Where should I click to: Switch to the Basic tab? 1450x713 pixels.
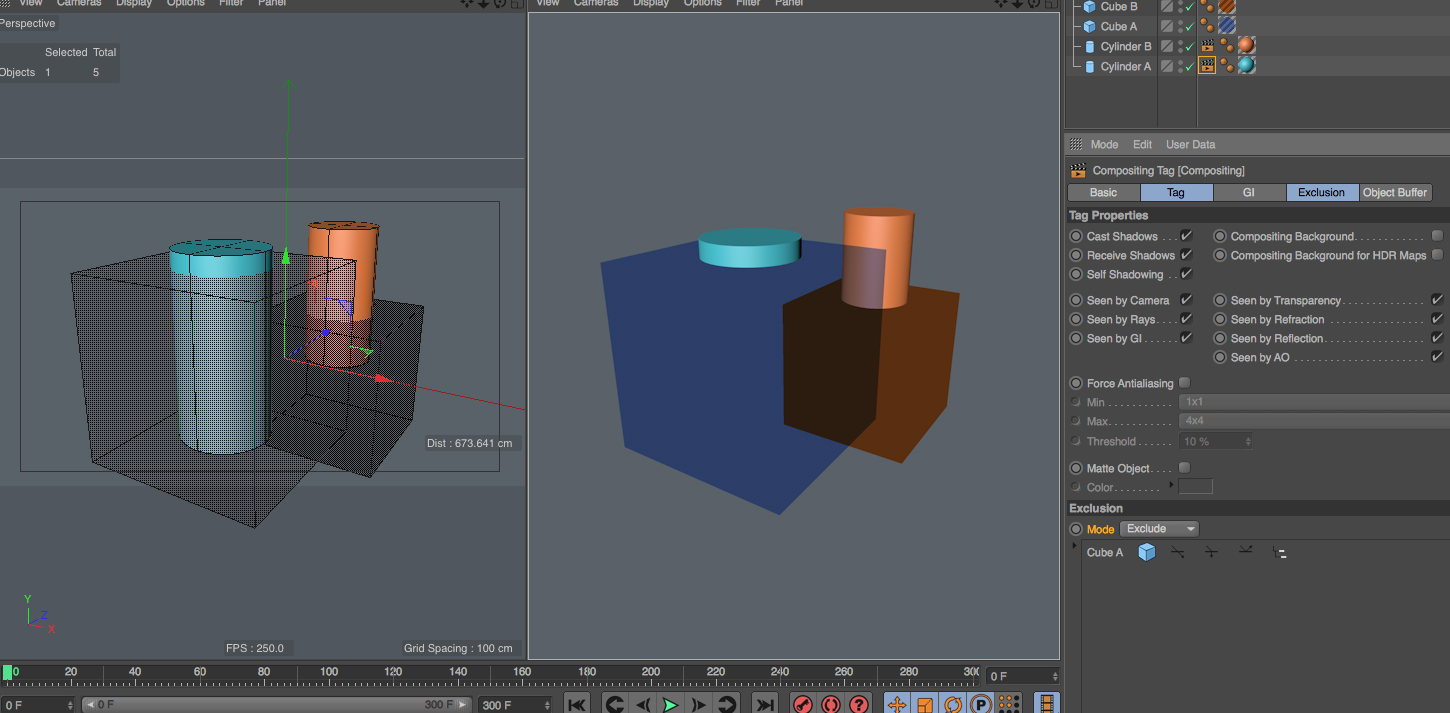tap(1104, 192)
